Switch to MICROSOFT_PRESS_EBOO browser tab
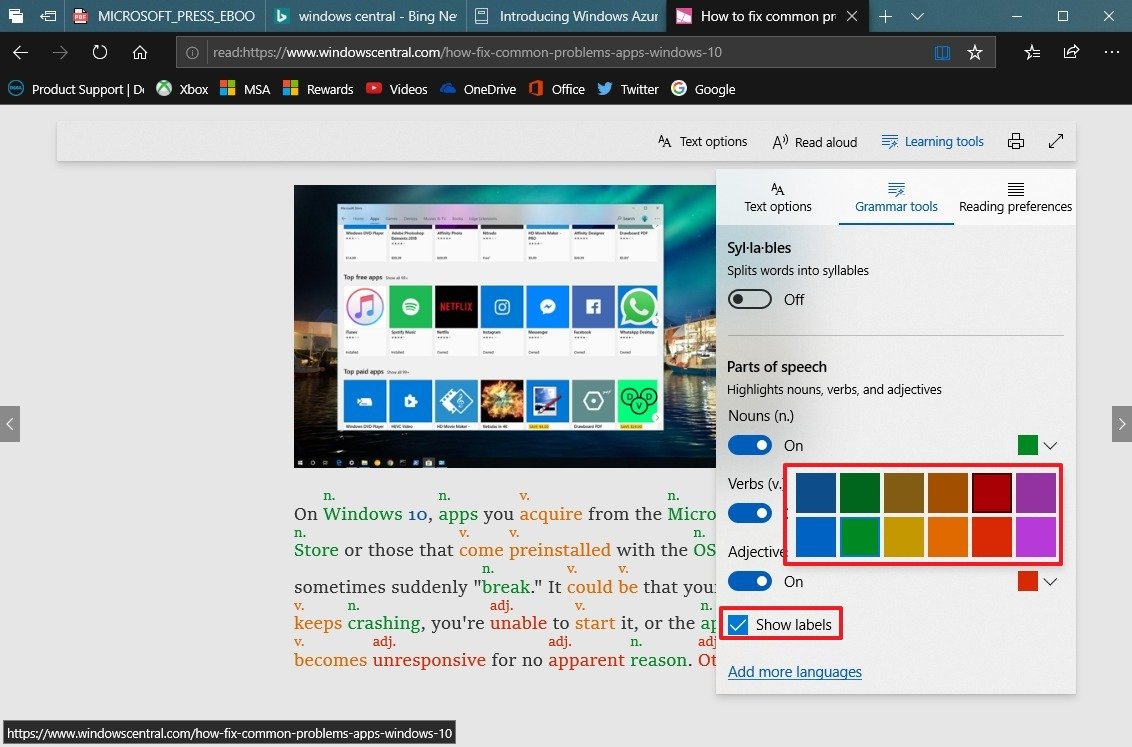This screenshot has width=1132, height=747. pyautogui.click(x=165, y=16)
